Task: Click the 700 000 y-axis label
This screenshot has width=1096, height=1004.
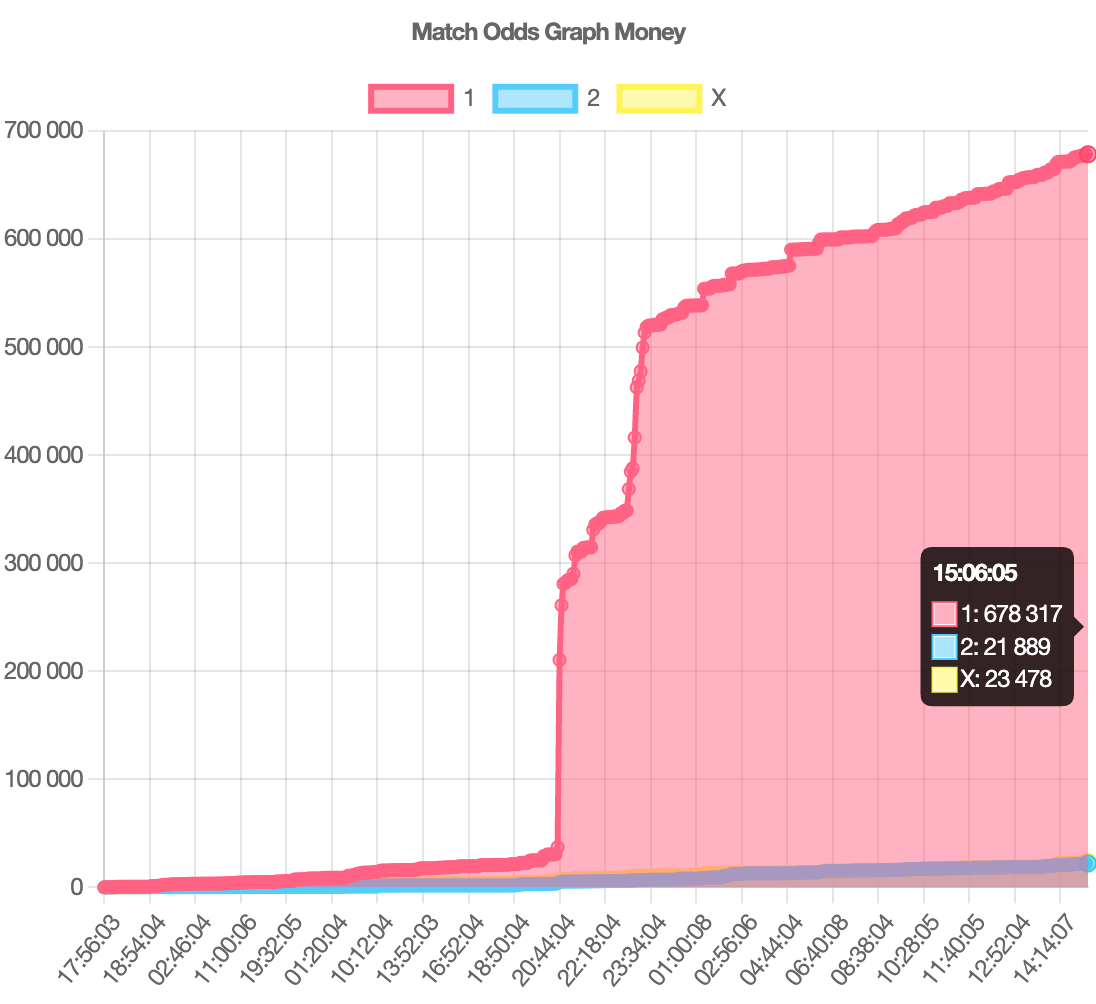Action: click(43, 130)
